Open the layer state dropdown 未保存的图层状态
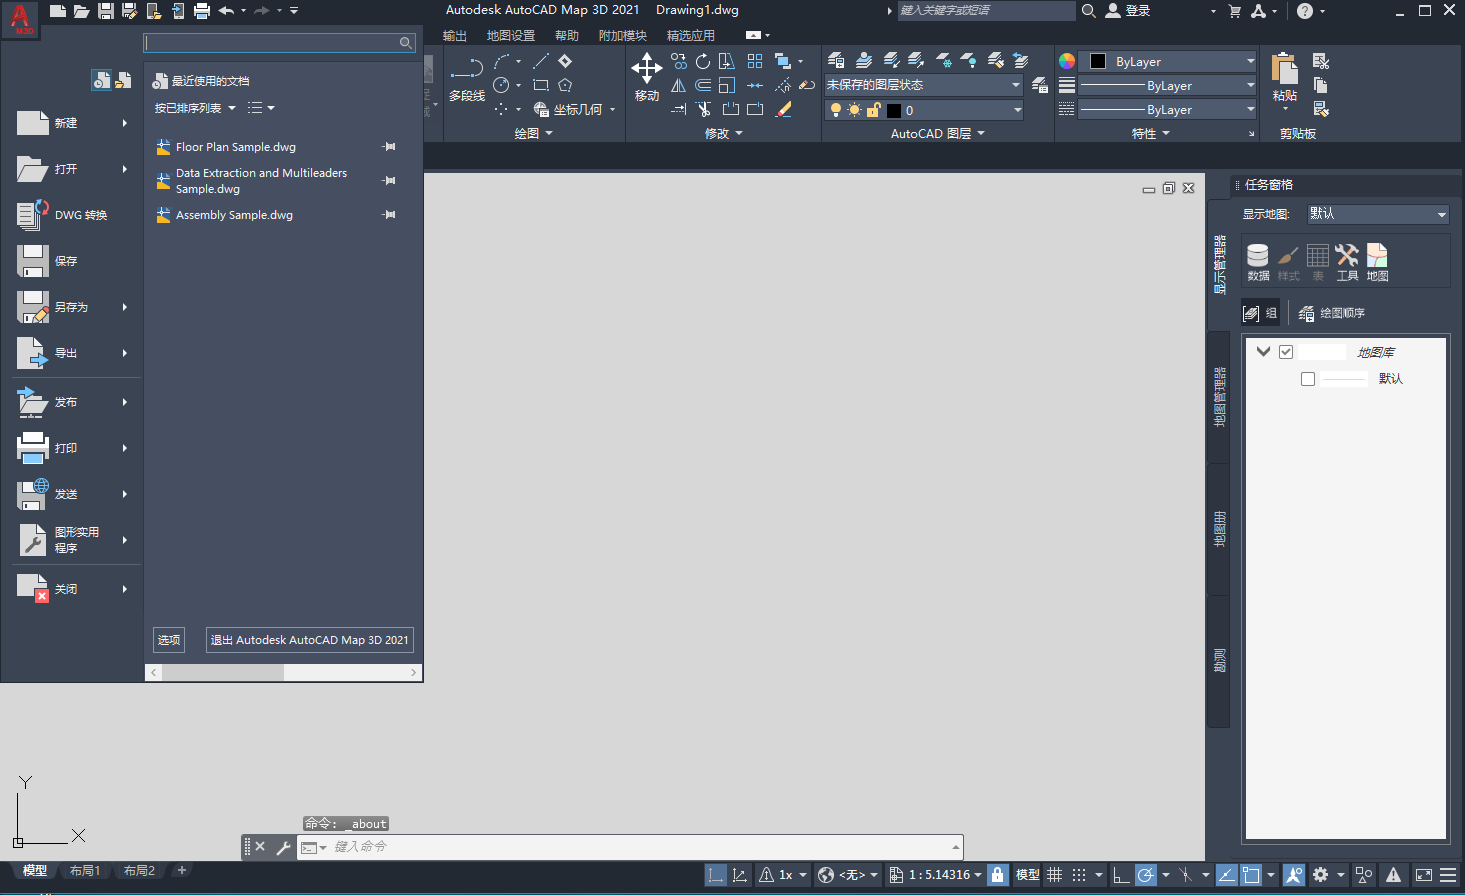 point(924,85)
